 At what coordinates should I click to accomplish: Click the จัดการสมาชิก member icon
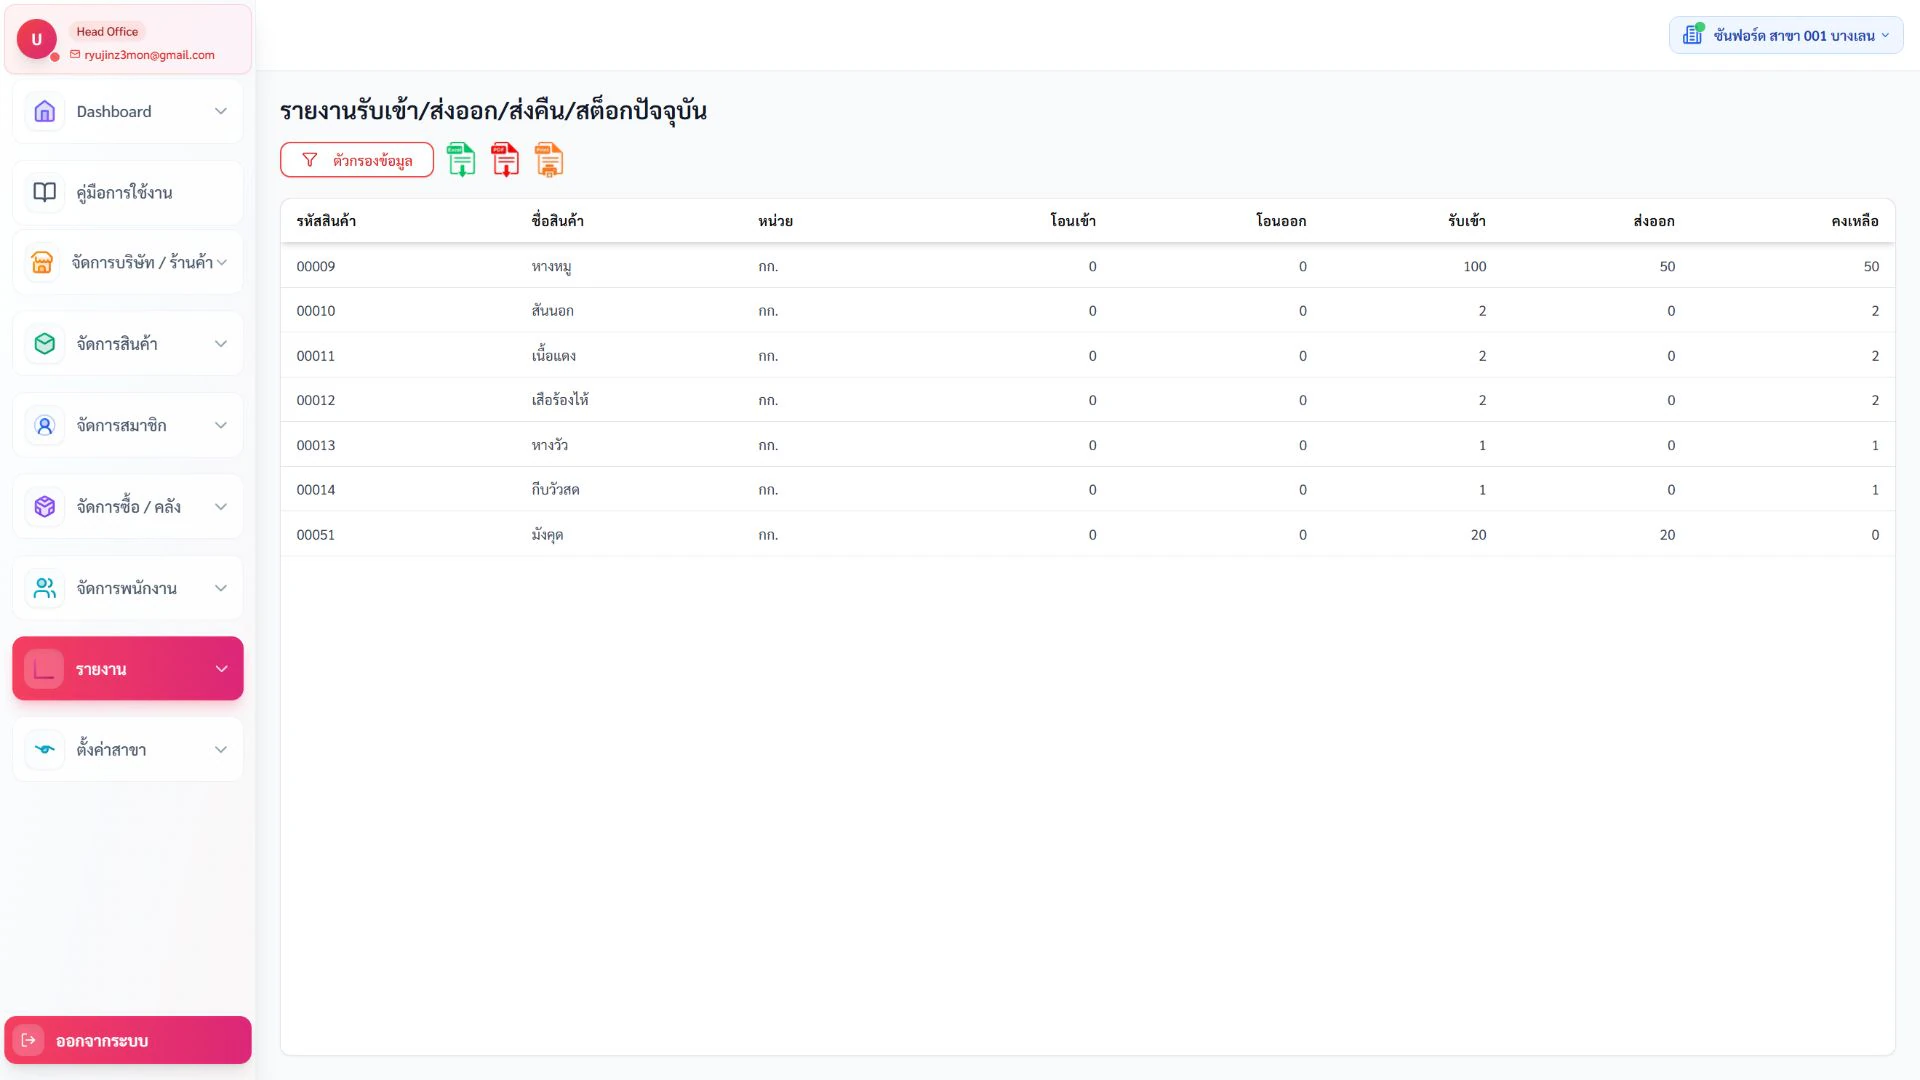tap(44, 425)
